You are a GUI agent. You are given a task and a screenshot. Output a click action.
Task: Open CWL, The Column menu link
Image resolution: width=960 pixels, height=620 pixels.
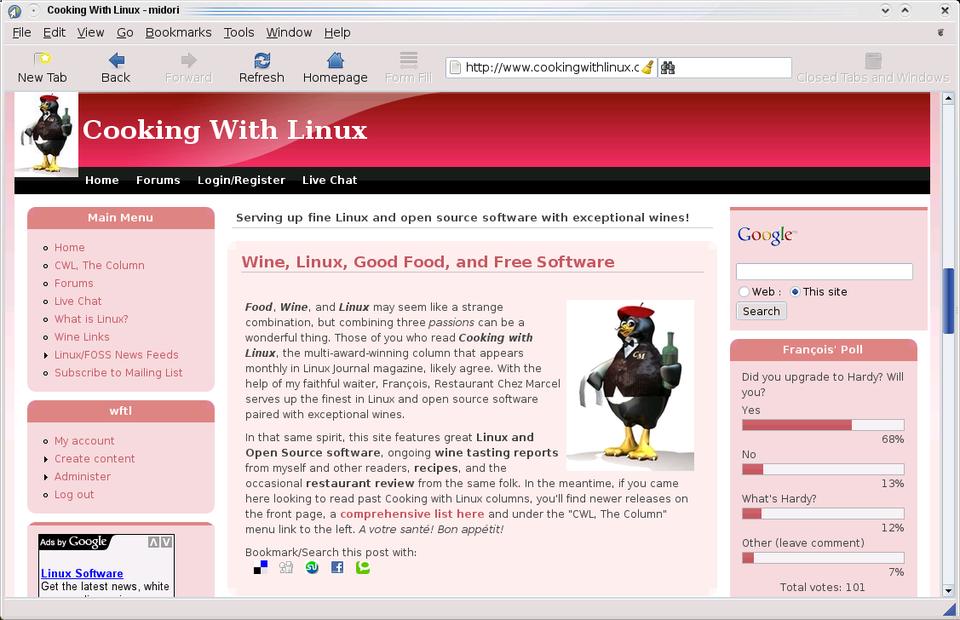(x=99, y=266)
